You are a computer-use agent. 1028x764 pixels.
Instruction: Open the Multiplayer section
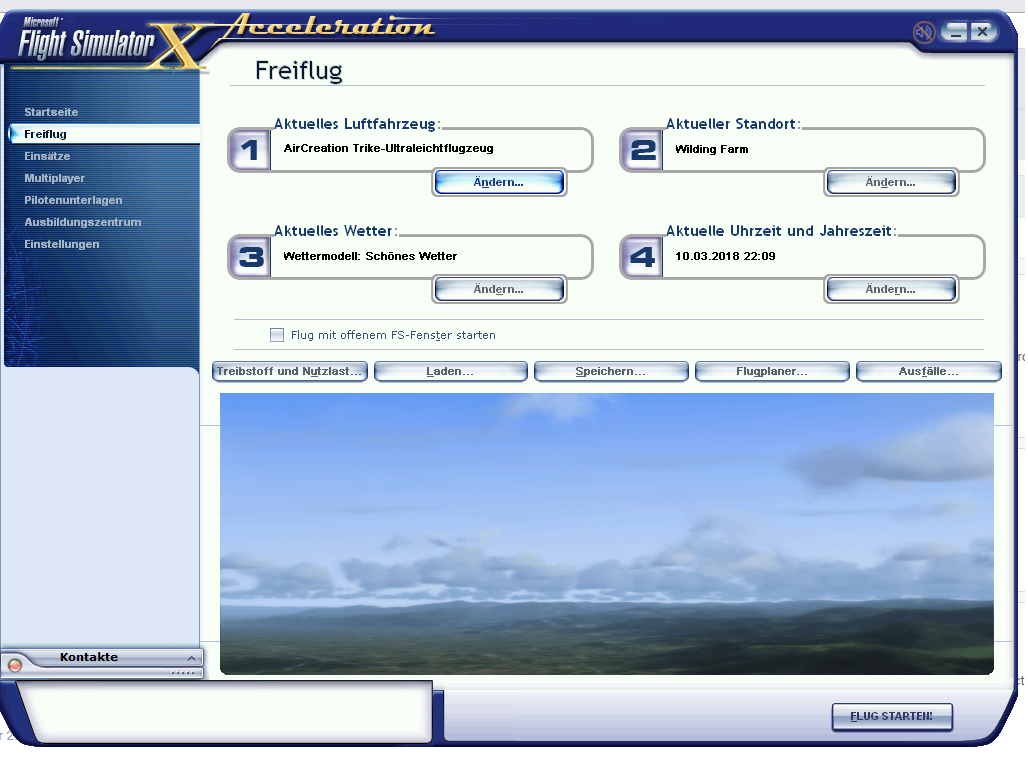click(x=54, y=178)
